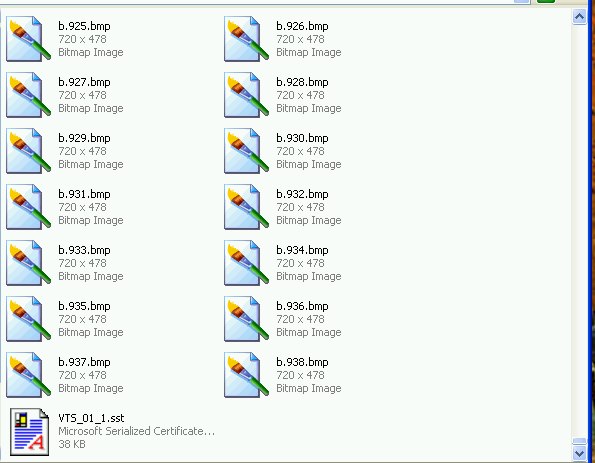595x463 pixels.
Task: Pick the b.935.bmp bitmap icon
Action: (x=28, y=318)
